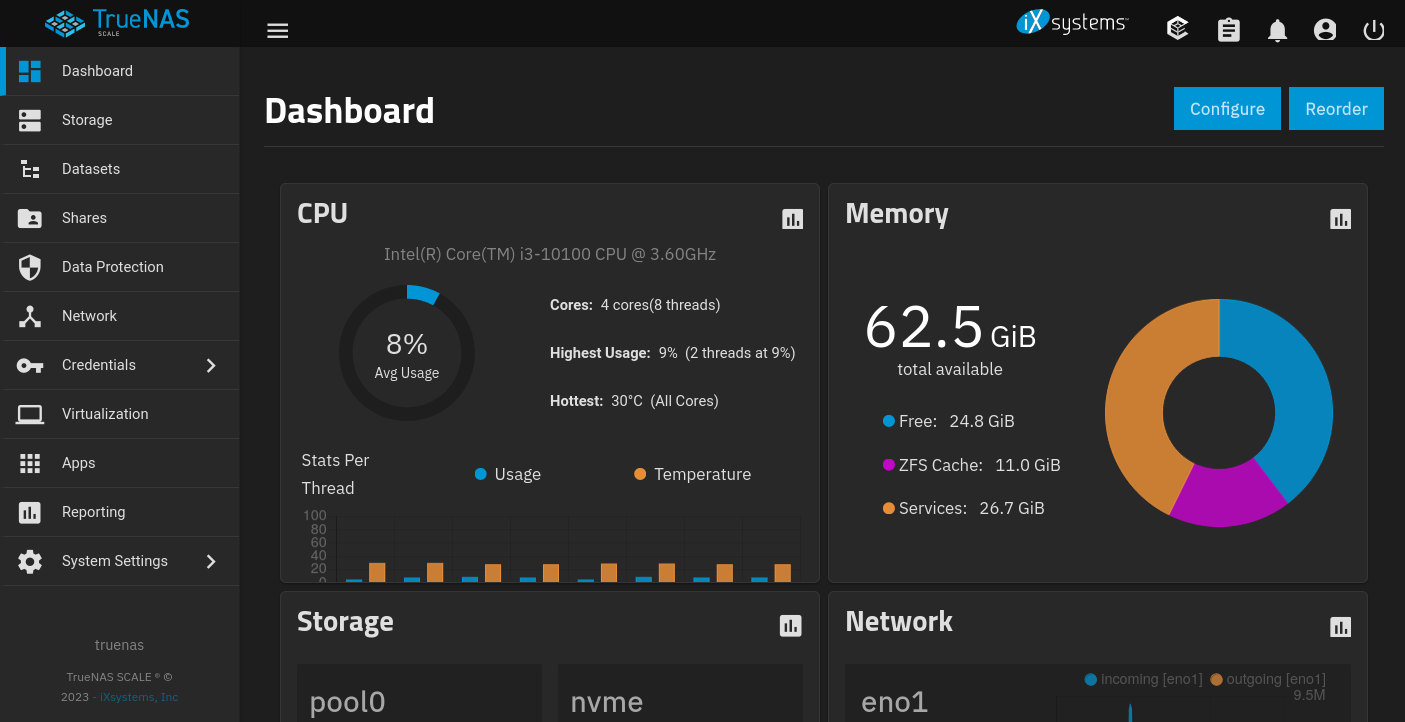Click the Storage sidebar icon
1405x722 pixels.
tap(30, 120)
